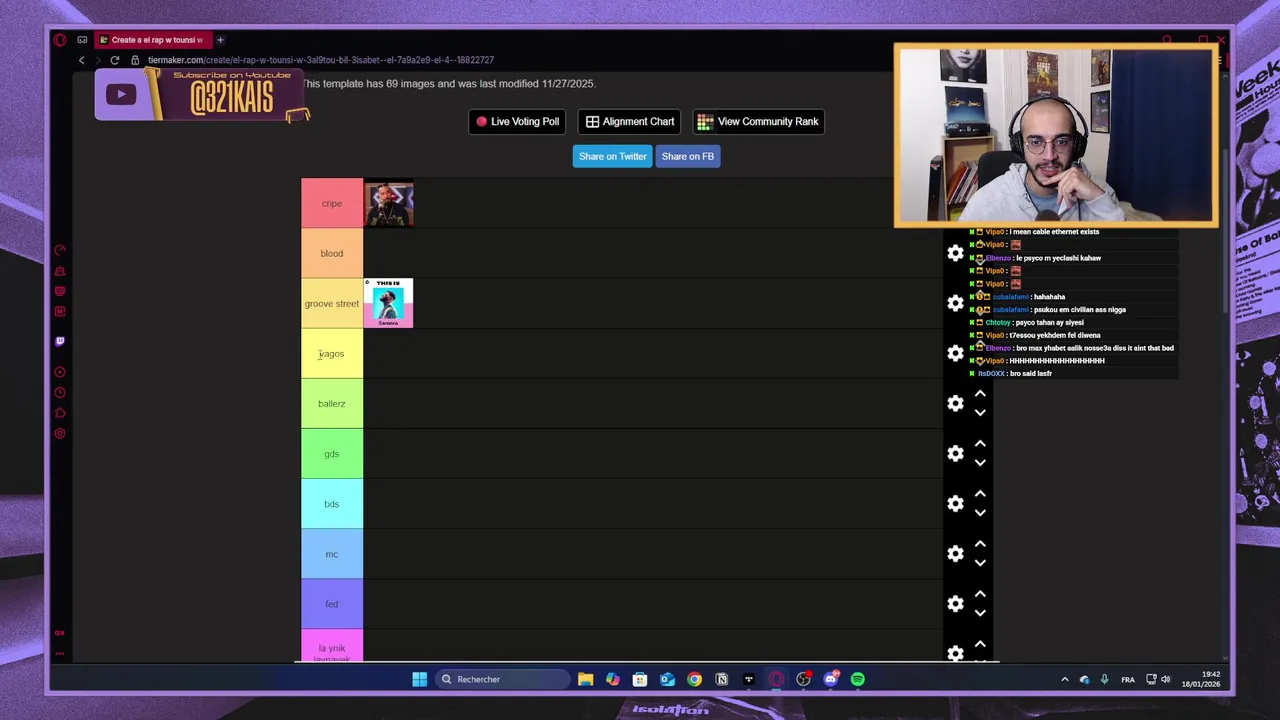Select the vagos tier label
Image resolution: width=1280 pixels, height=720 pixels.
click(332, 353)
